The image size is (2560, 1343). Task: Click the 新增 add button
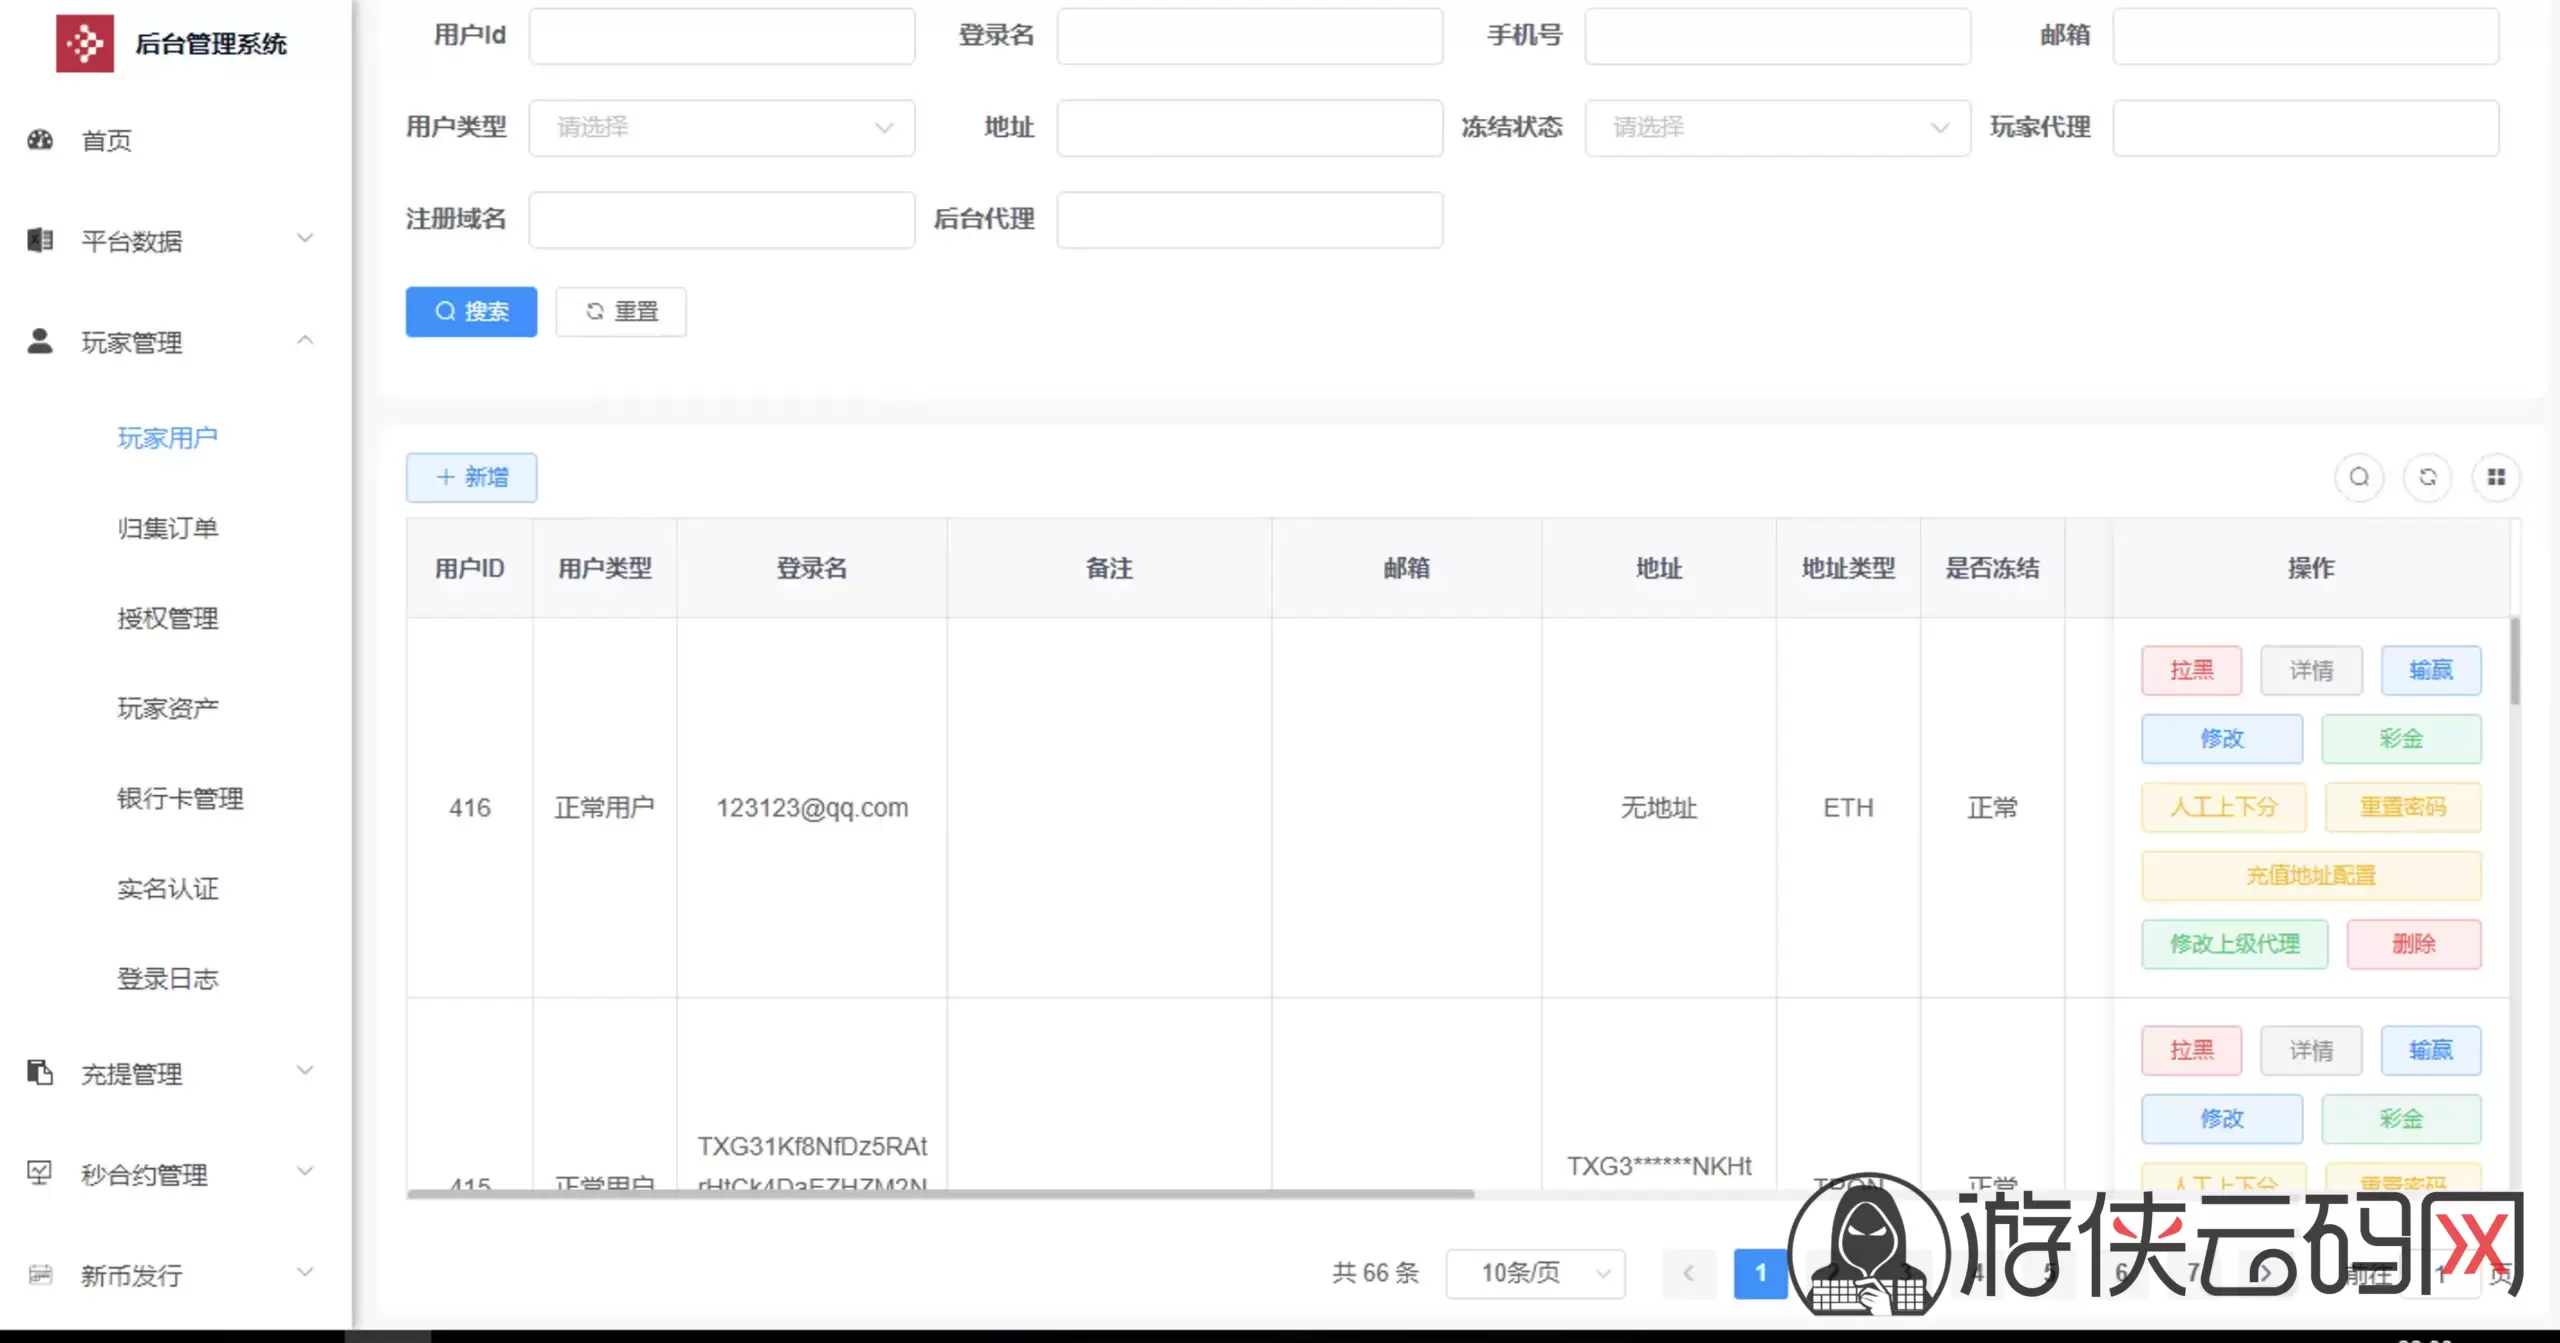pyautogui.click(x=471, y=477)
